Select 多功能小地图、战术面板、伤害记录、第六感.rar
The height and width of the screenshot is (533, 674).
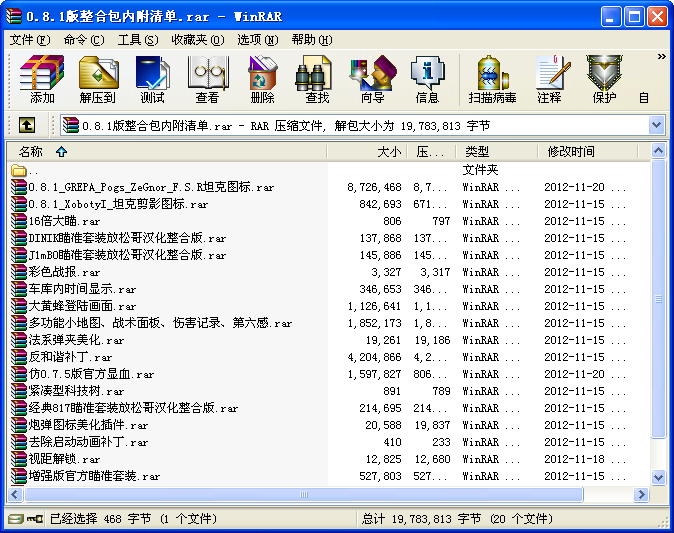coord(152,323)
